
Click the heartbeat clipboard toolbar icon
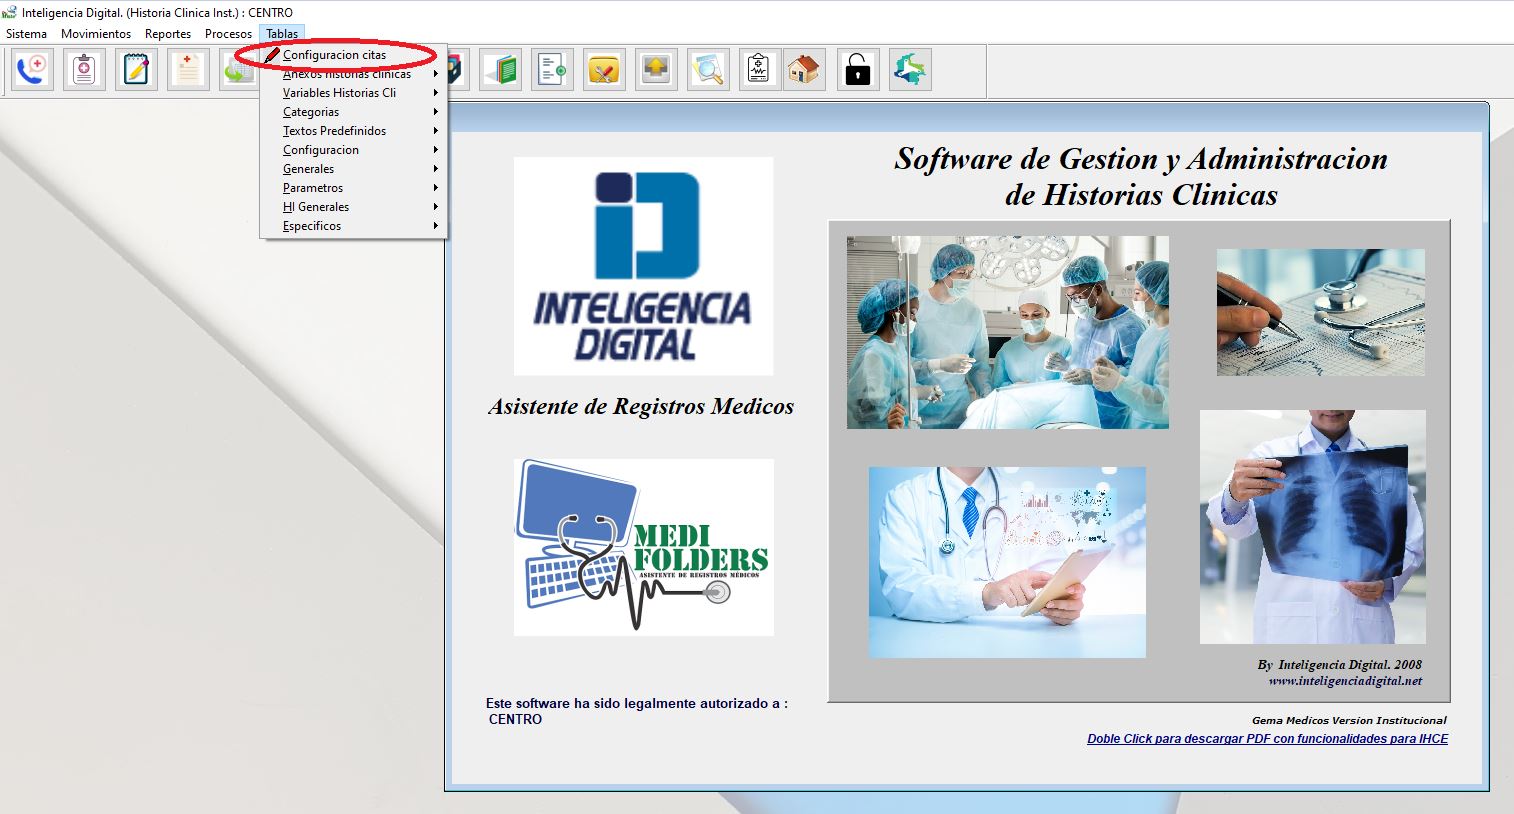tap(759, 70)
